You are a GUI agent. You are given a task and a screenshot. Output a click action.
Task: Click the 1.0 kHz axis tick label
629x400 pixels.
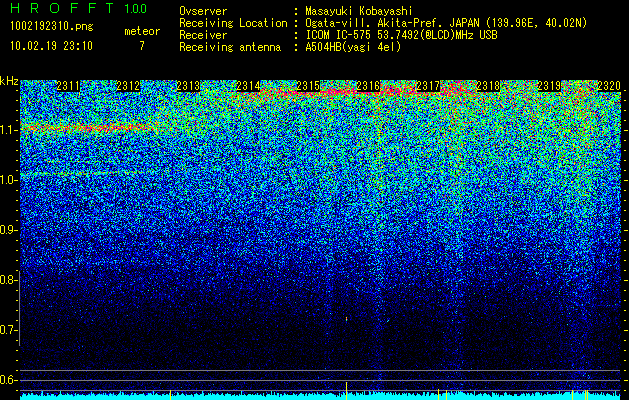point(7,180)
